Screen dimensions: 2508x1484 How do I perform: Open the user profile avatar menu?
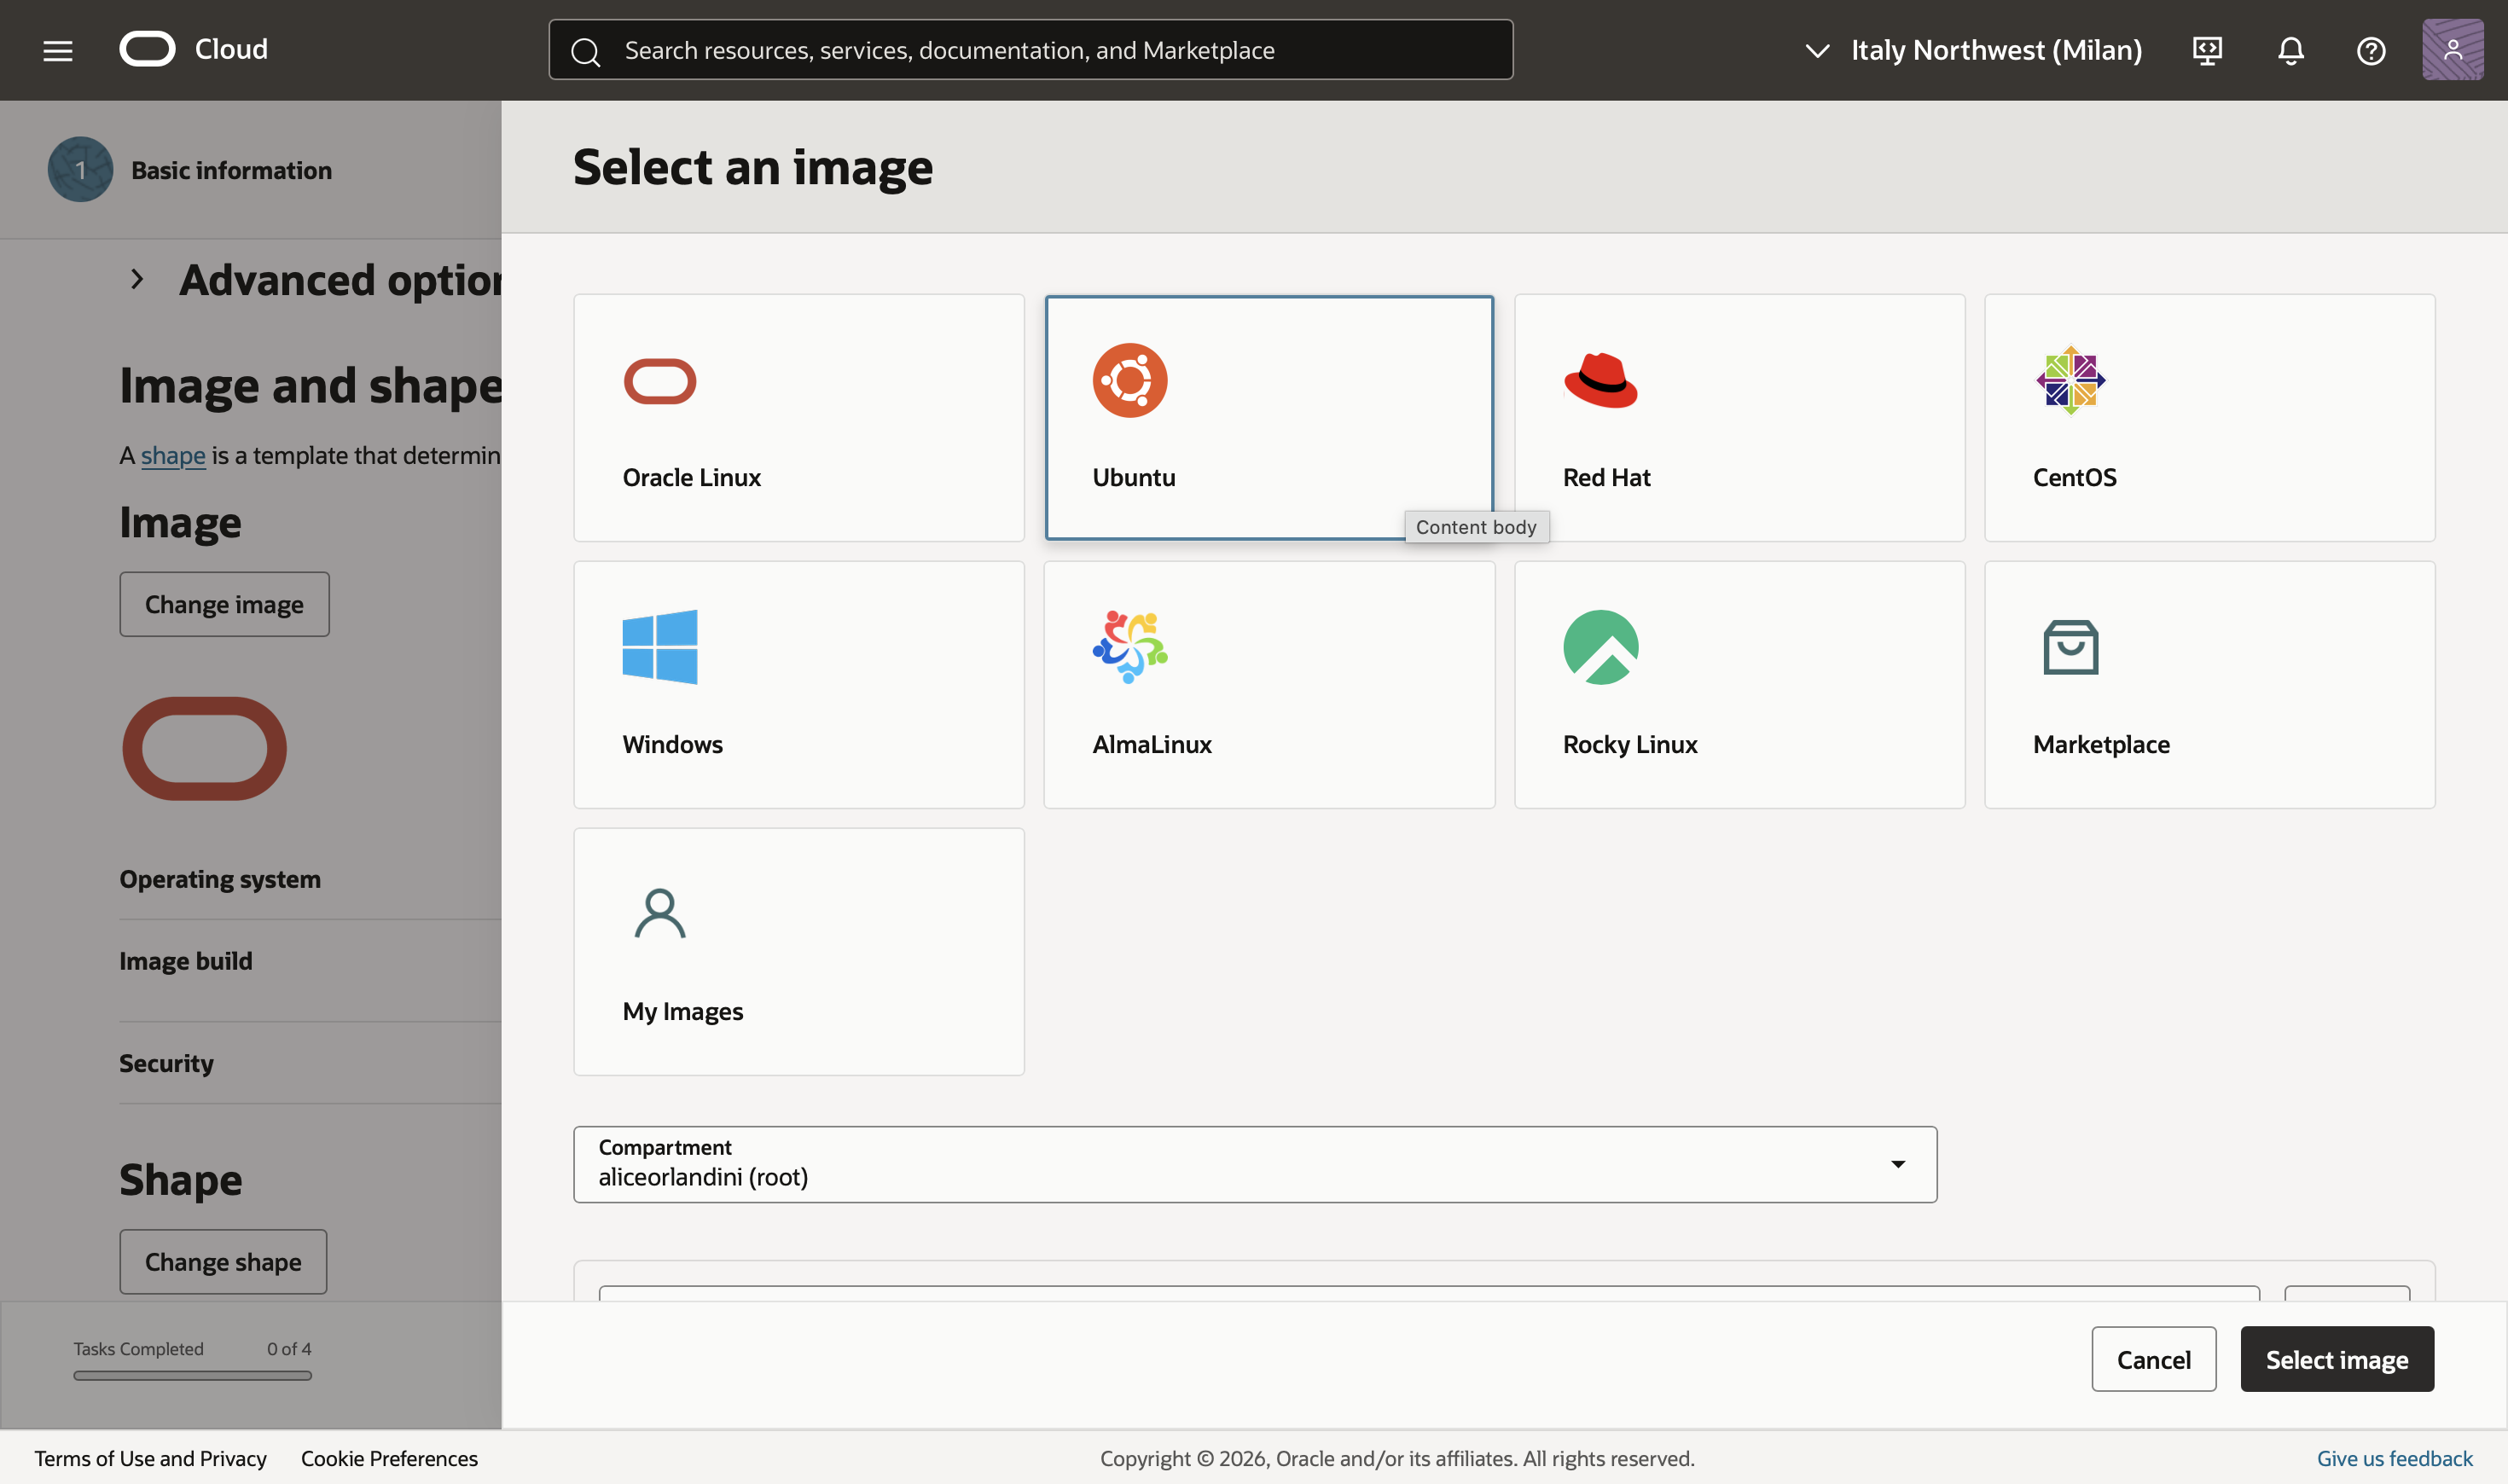[2452, 50]
